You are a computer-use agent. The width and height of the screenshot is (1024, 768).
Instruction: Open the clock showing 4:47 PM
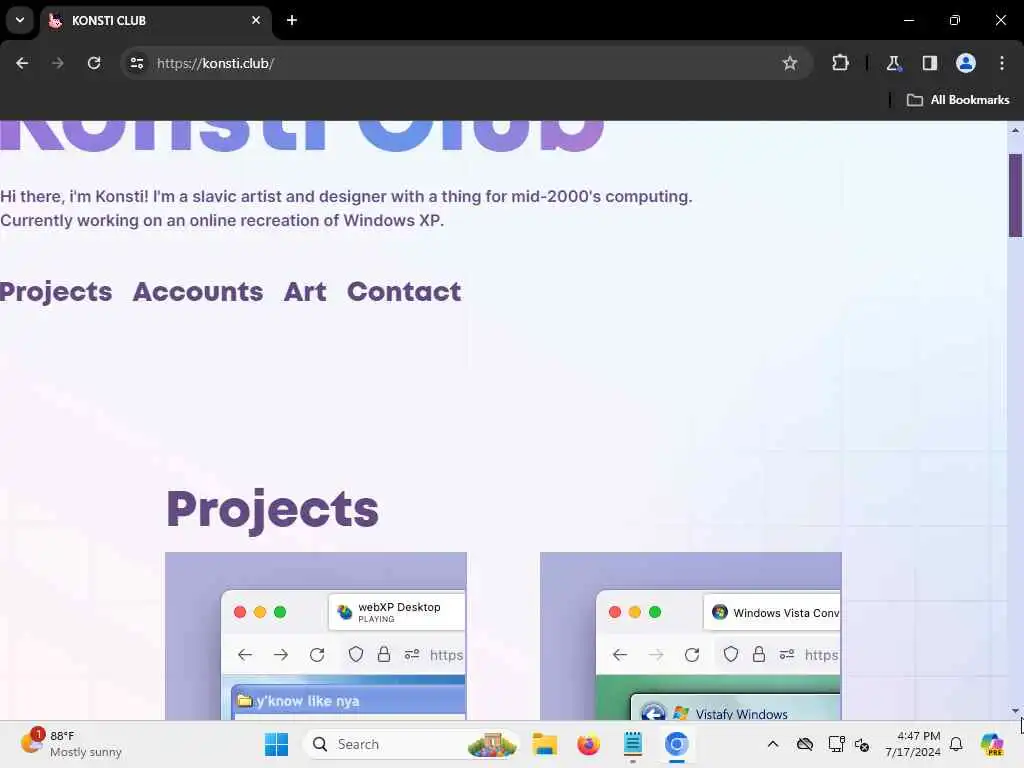pos(913,744)
